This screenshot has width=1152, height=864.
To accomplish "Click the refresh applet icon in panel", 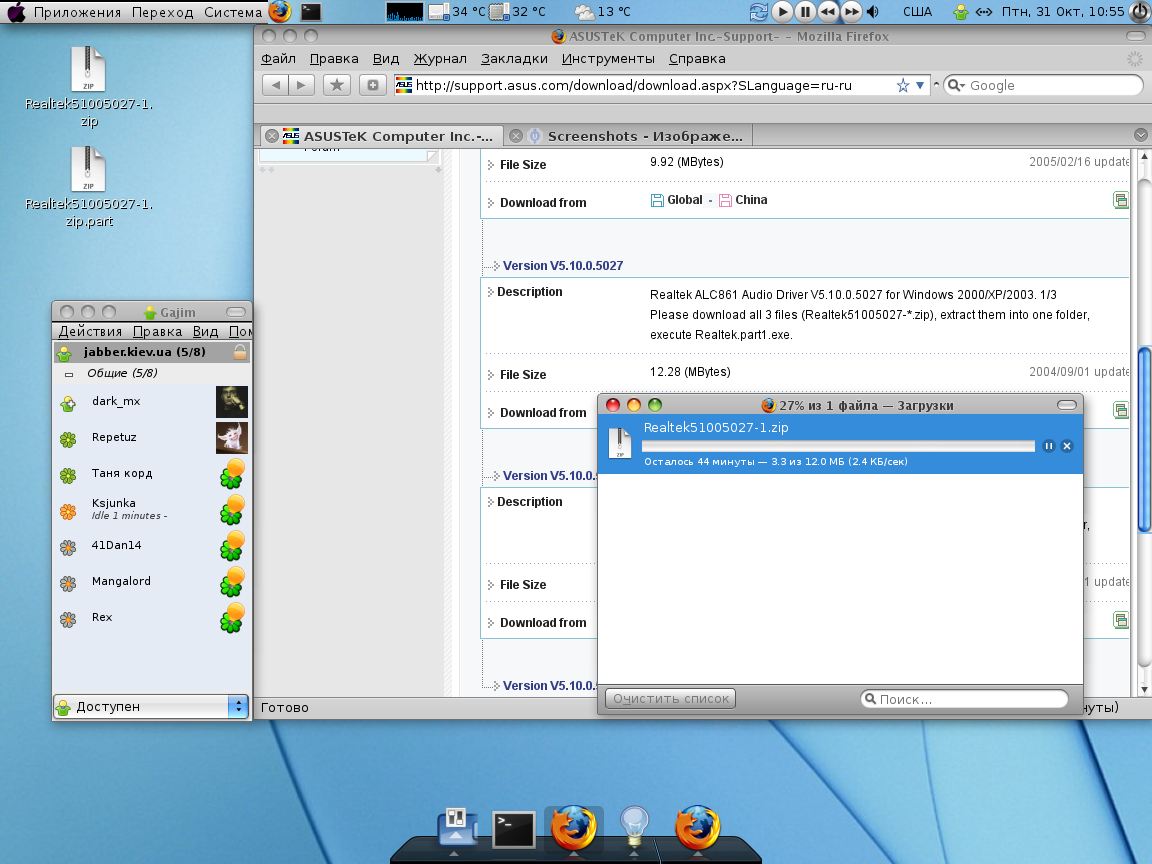I will click(x=758, y=12).
